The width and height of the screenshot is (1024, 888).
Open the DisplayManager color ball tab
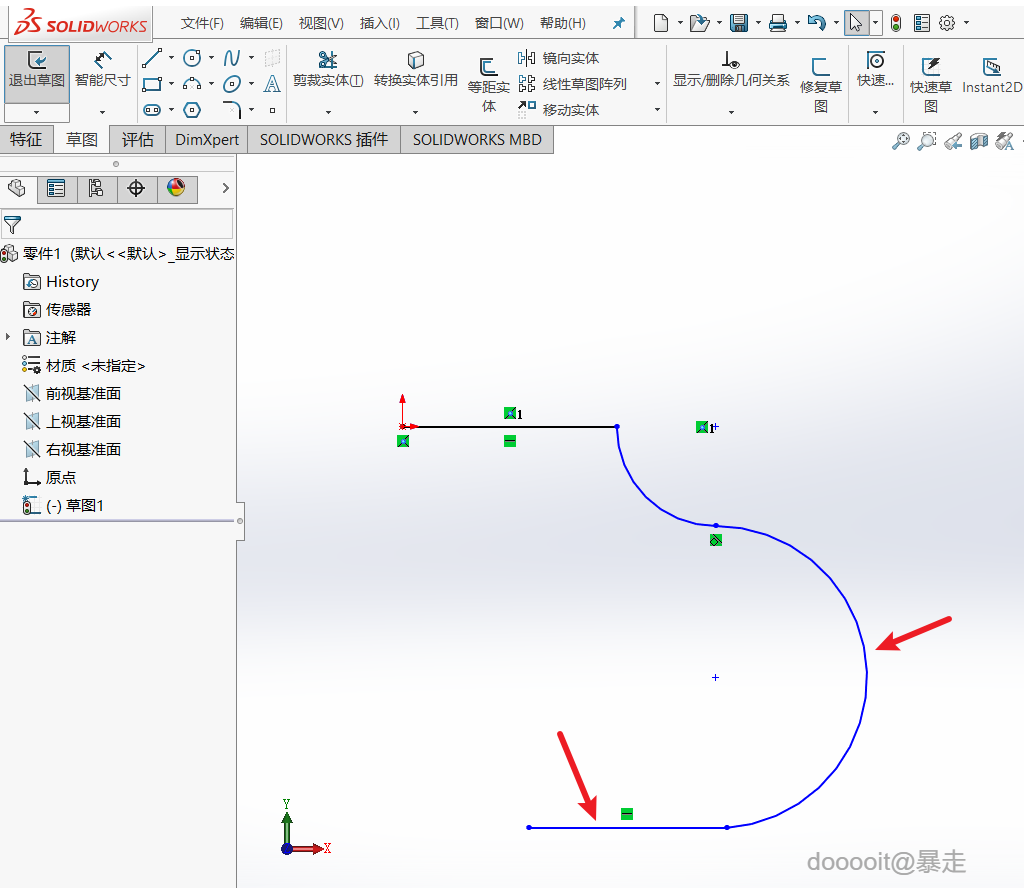coord(176,188)
